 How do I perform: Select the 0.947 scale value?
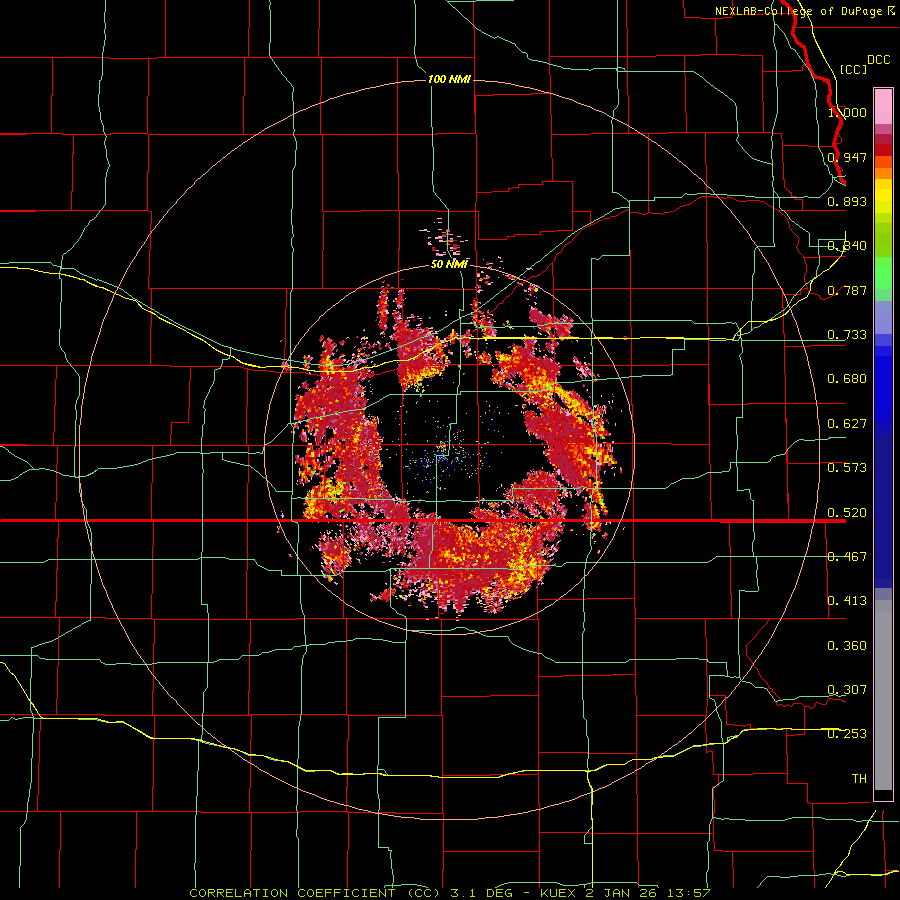tap(847, 157)
